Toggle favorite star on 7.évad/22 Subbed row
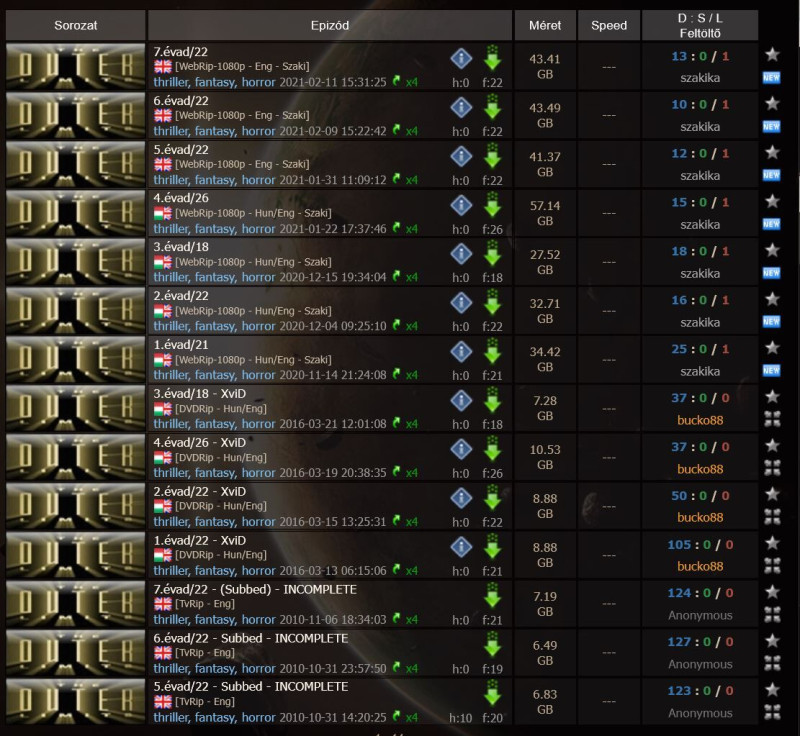This screenshot has height=736, width=800. (x=772, y=592)
